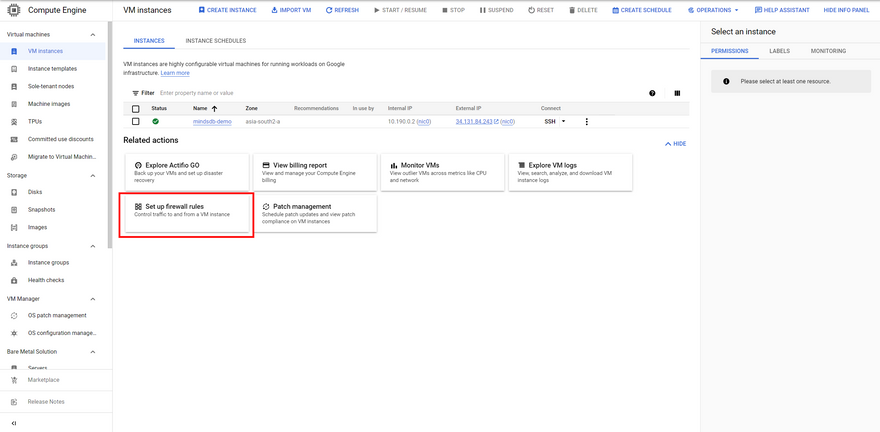Click the Disks icon in the sidebar
Screen dimensions: 880x432
pyautogui.click(x=14, y=192)
